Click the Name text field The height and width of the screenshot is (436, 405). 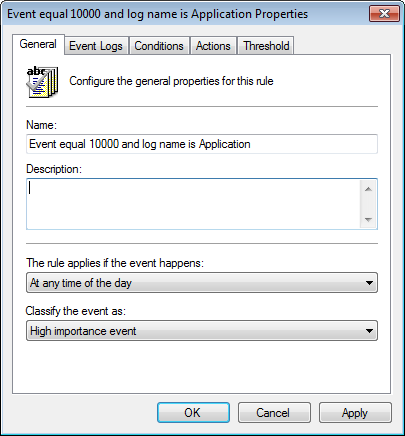click(x=202, y=144)
